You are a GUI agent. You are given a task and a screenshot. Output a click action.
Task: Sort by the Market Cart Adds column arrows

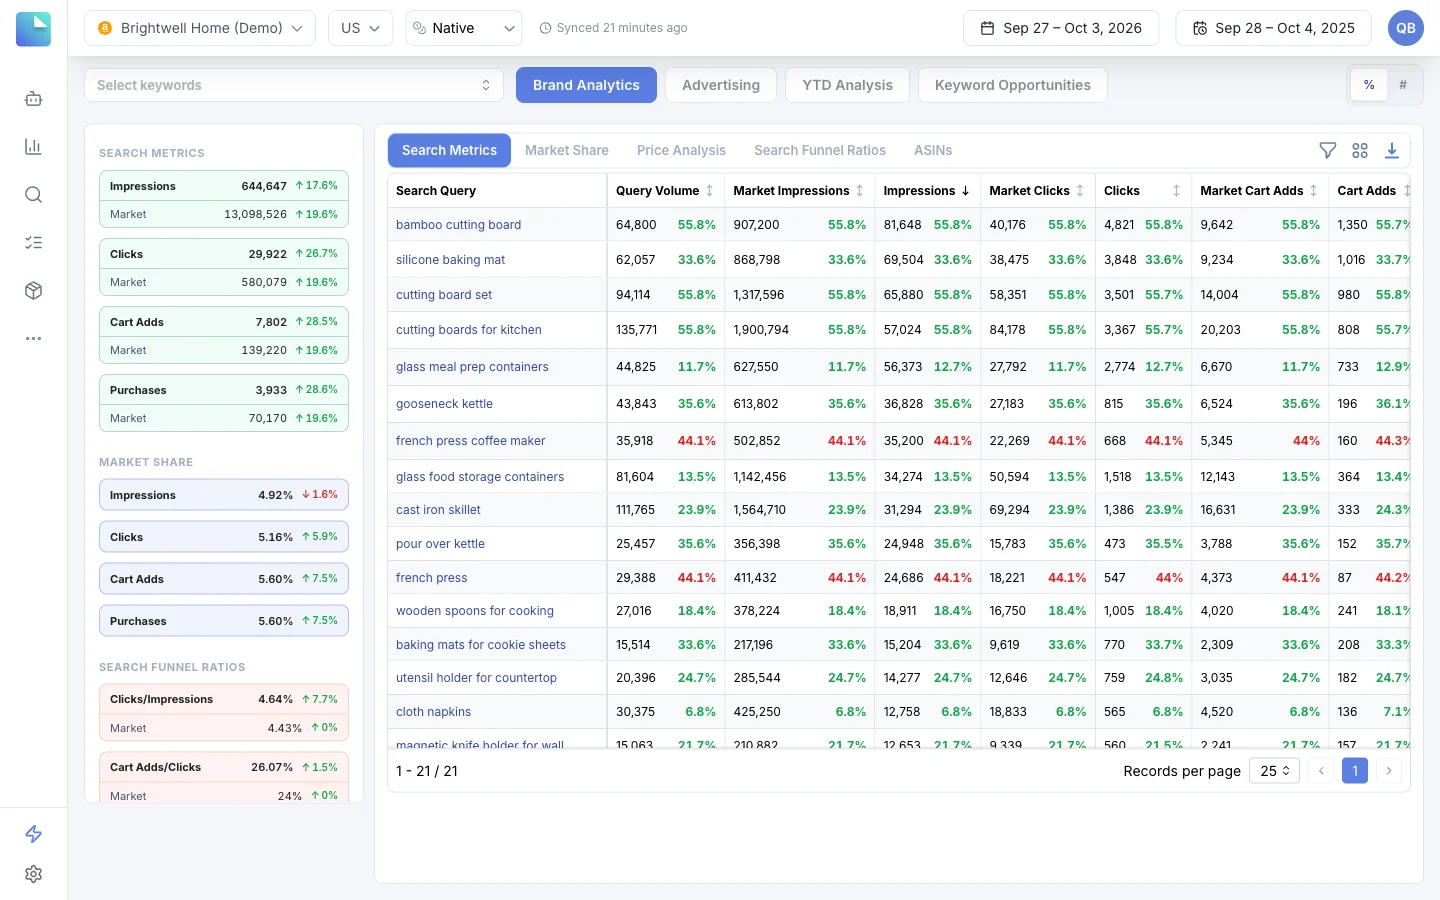[1313, 190]
